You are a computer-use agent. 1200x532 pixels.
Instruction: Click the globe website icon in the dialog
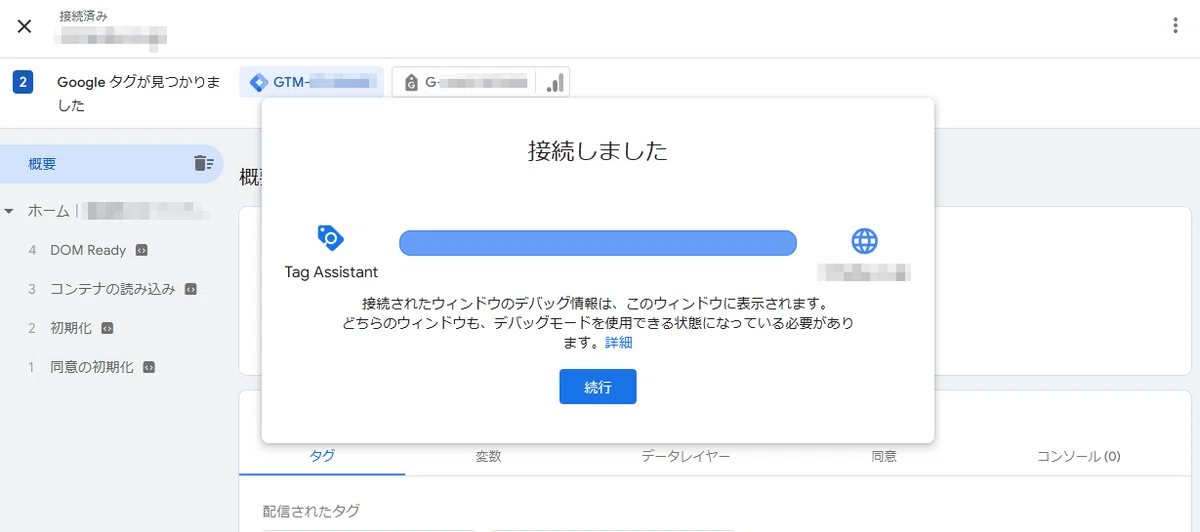click(864, 241)
